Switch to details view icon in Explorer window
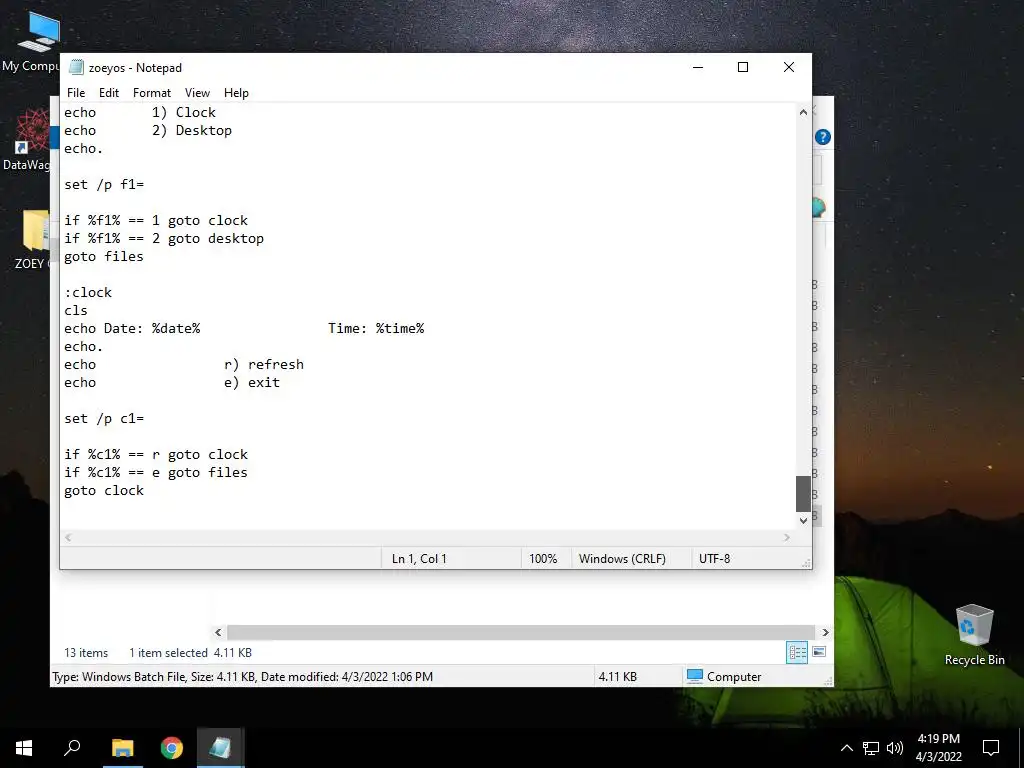Screen dimensions: 1024x768 tap(797, 652)
